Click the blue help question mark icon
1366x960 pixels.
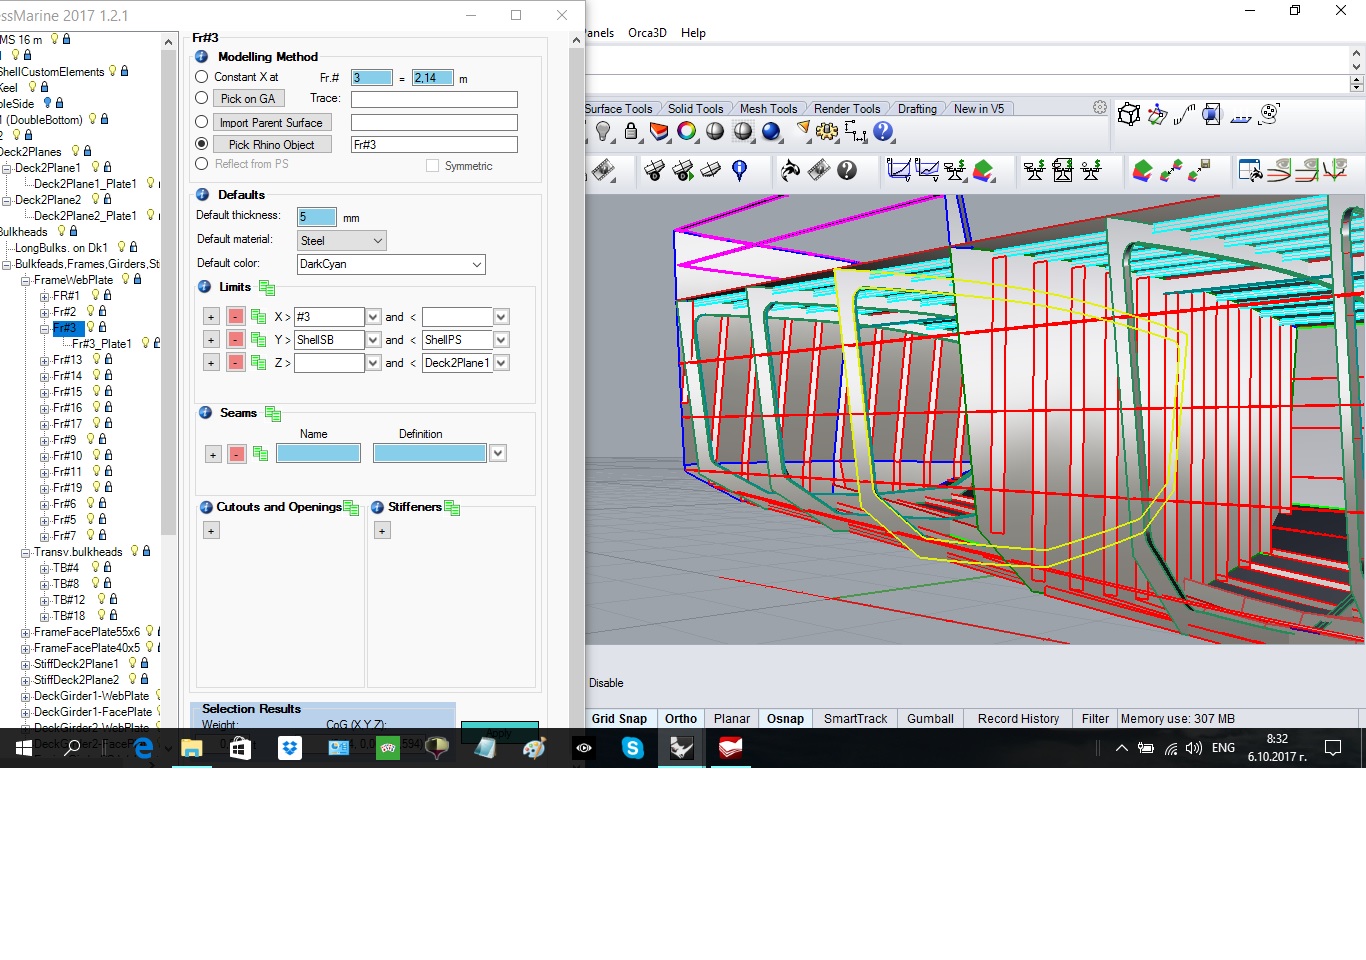pyautogui.click(x=883, y=131)
